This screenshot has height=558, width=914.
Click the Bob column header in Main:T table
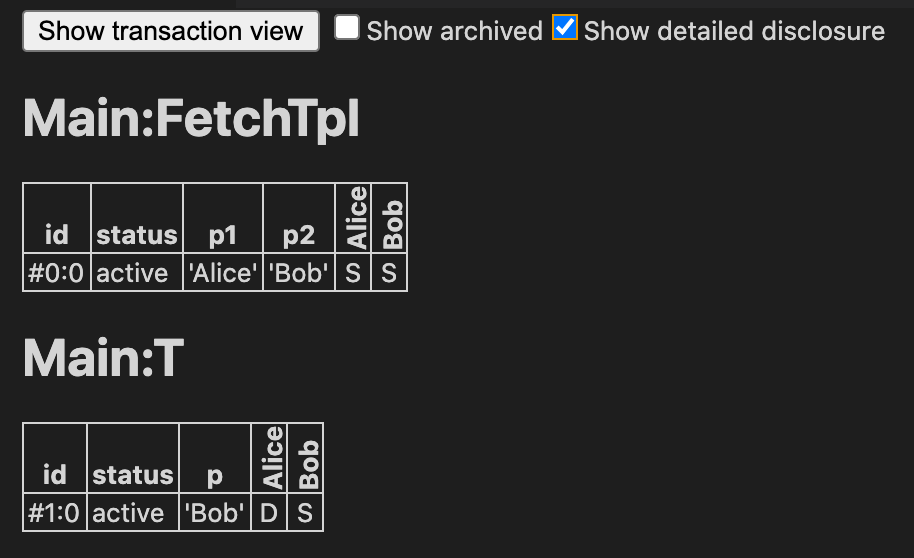309,463
